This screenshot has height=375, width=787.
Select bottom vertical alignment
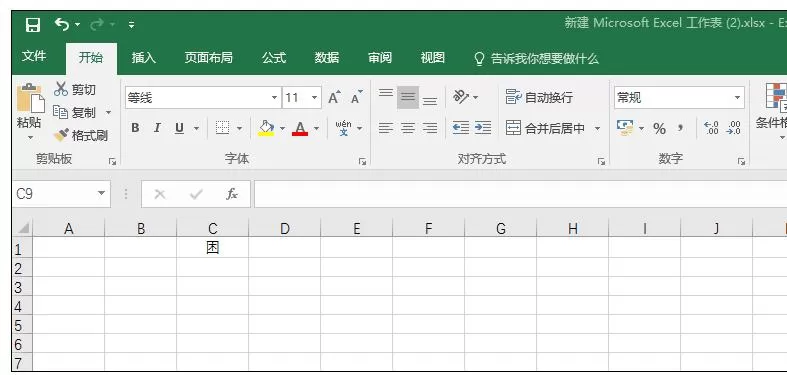(x=430, y=100)
